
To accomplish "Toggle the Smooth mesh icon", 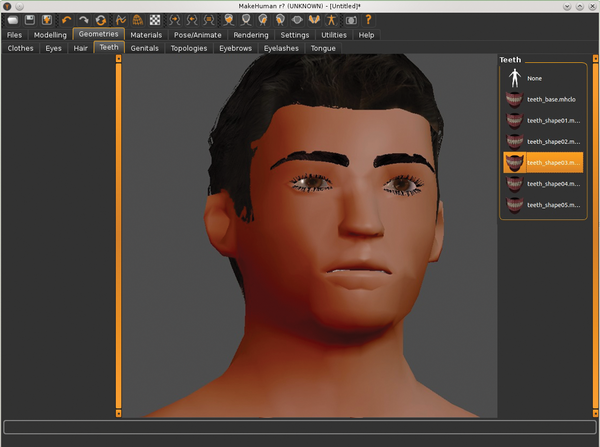I will pos(121,20).
